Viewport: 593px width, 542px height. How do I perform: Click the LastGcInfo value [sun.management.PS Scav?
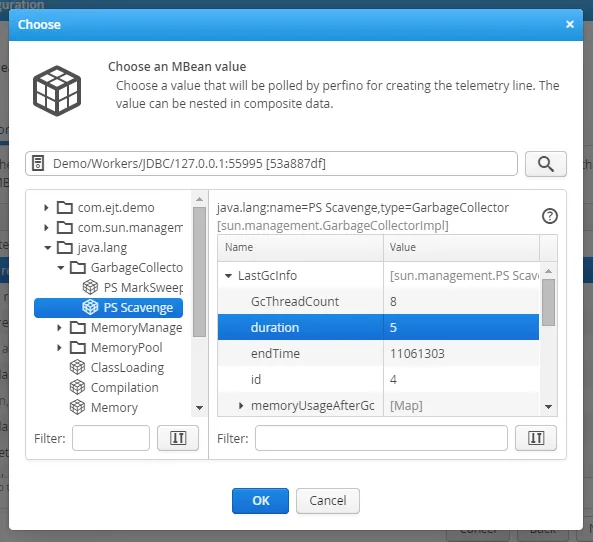464,276
